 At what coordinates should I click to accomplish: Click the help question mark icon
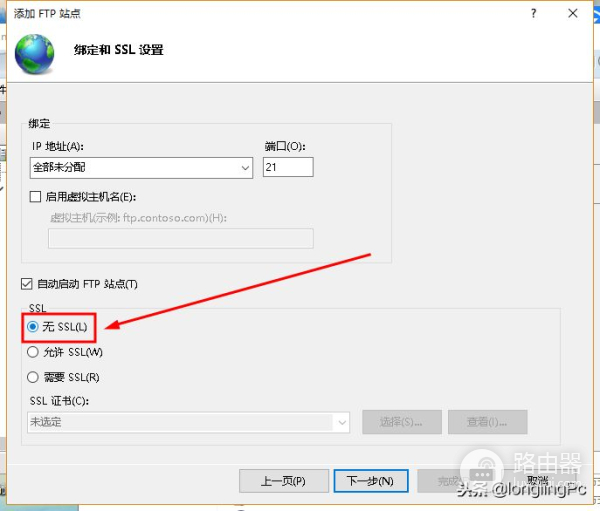(533, 13)
